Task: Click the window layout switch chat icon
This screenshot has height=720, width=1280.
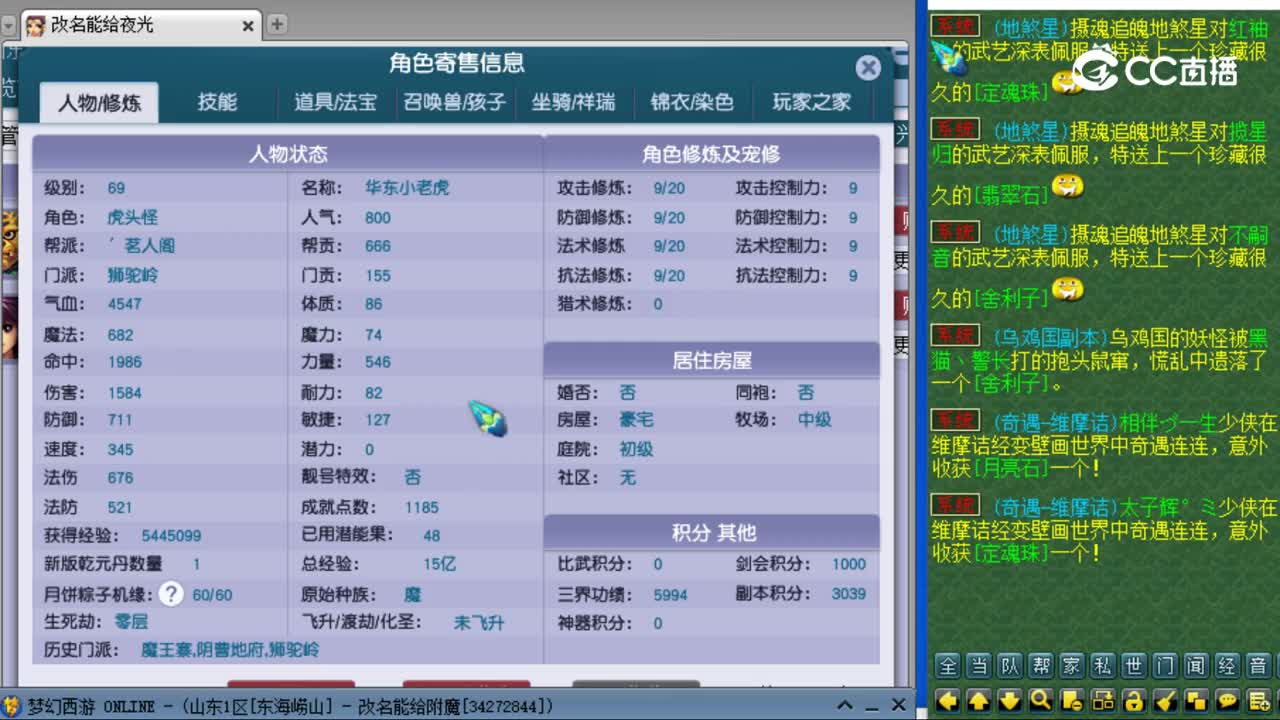Action: (x=1103, y=699)
